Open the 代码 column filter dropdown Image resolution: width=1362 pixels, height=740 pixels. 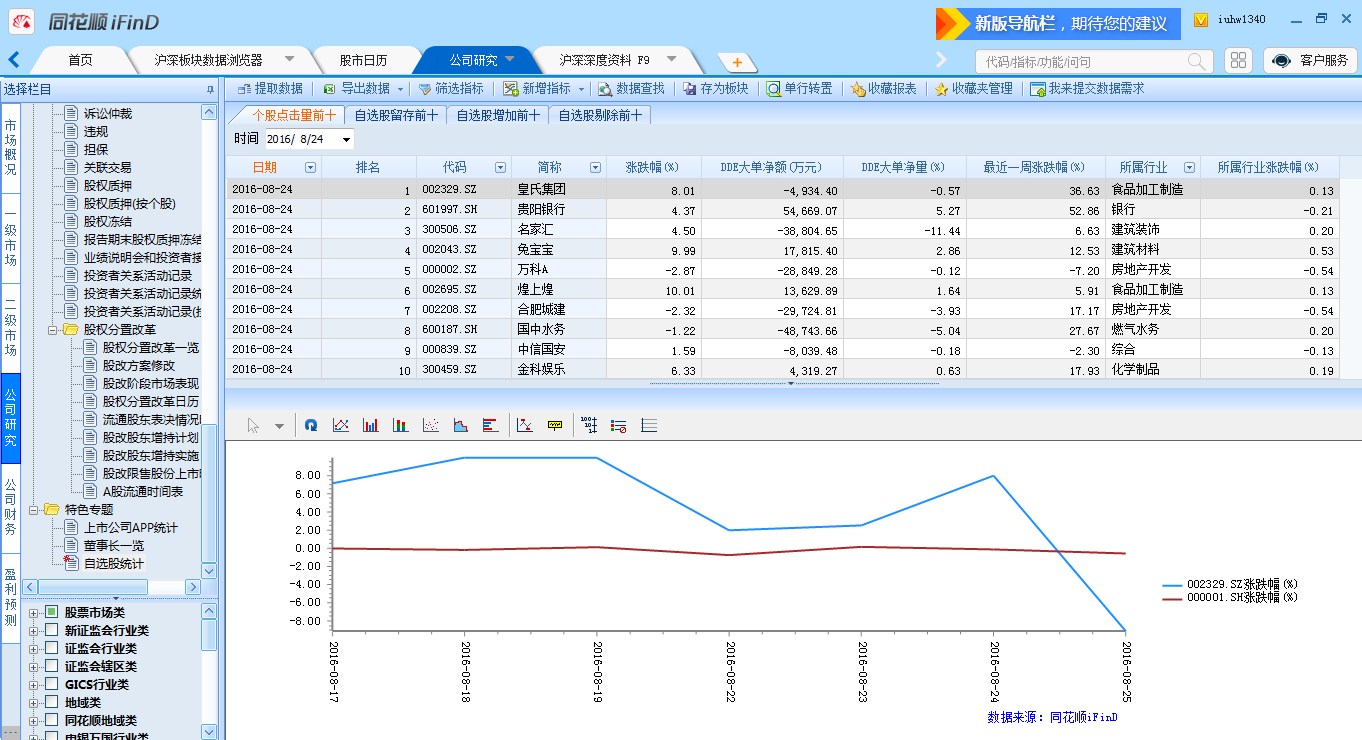[x=500, y=168]
